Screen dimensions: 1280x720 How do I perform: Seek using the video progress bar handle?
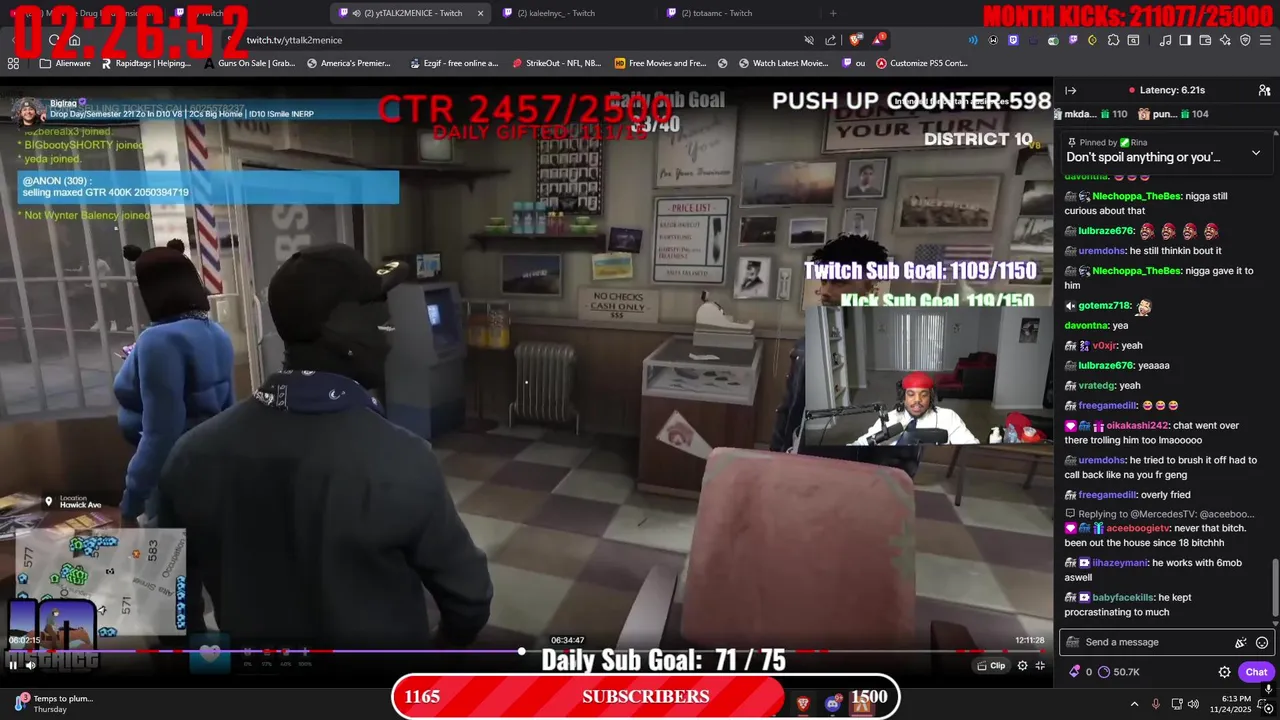click(521, 651)
